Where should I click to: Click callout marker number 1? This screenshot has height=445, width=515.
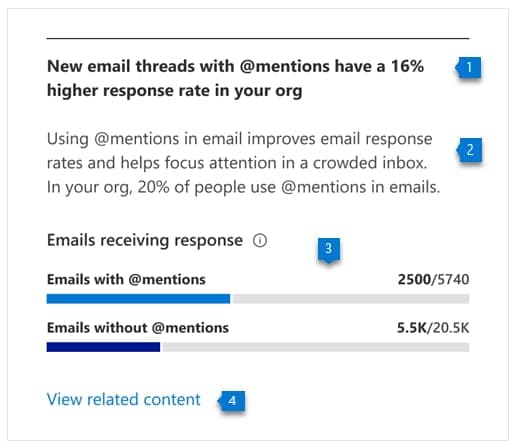pyautogui.click(x=468, y=68)
